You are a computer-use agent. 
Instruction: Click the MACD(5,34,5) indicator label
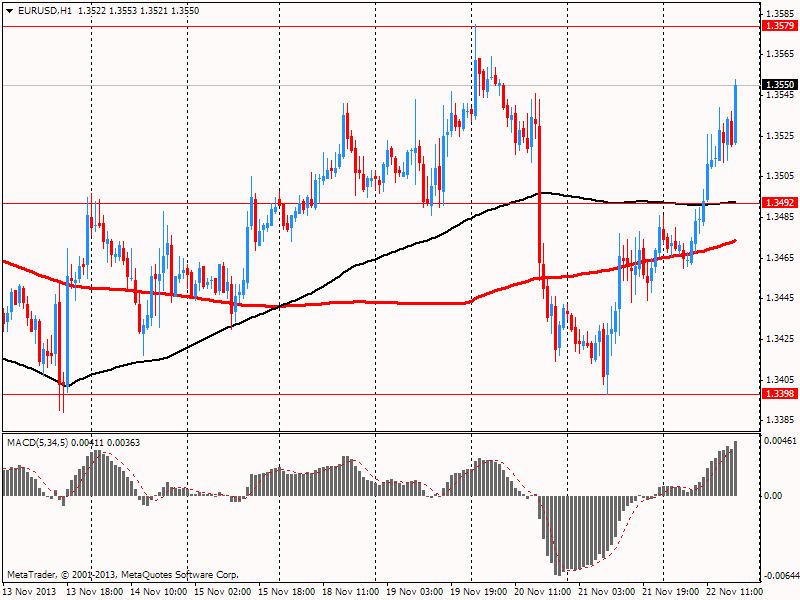pos(39,441)
